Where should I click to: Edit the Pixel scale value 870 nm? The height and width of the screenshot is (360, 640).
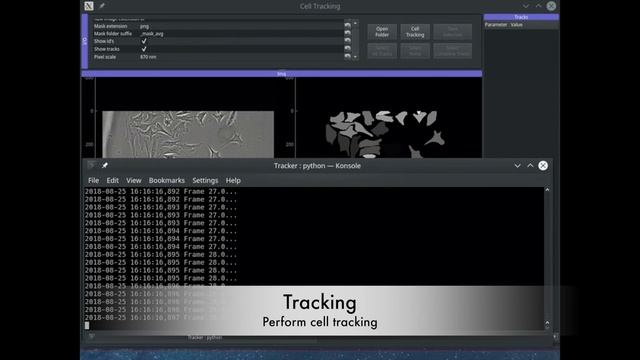pyautogui.click(x=241, y=57)
